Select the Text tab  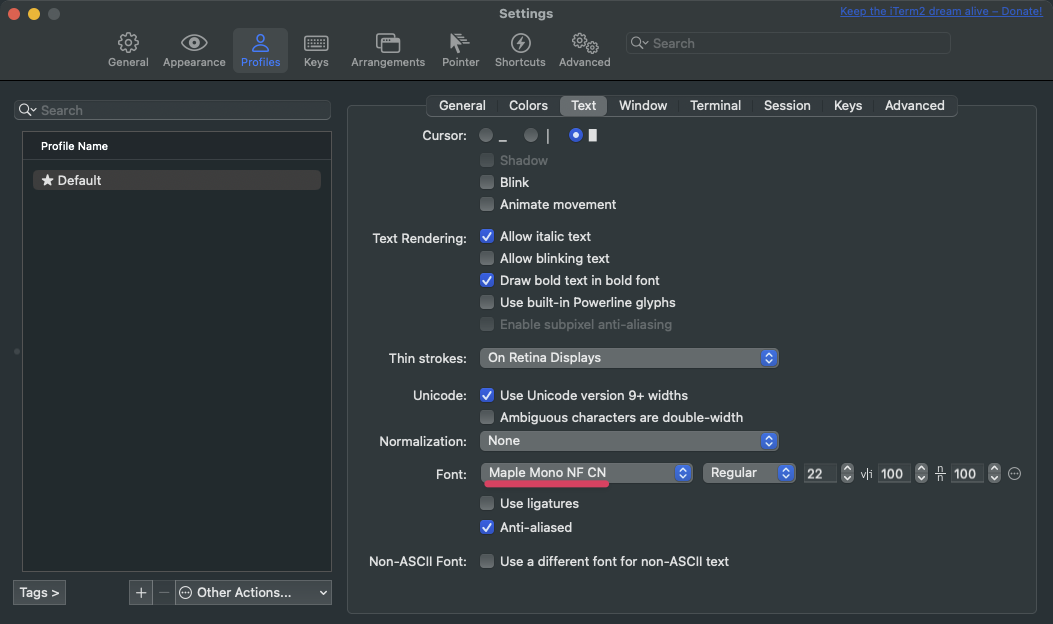pos(584,105)
